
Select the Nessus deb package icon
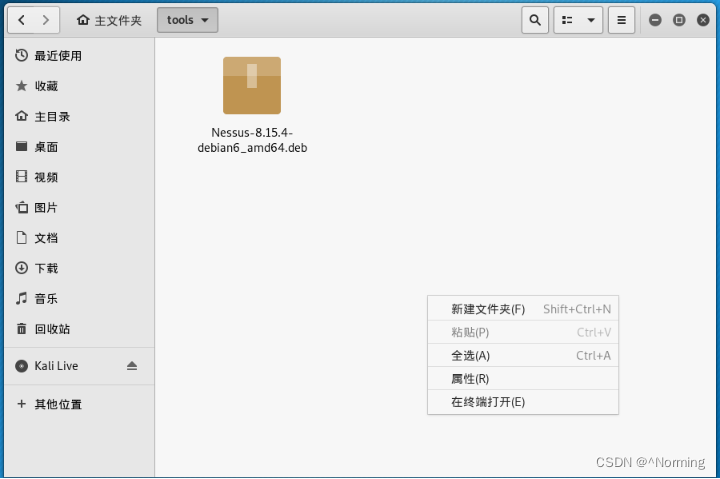tap(252, 85)
